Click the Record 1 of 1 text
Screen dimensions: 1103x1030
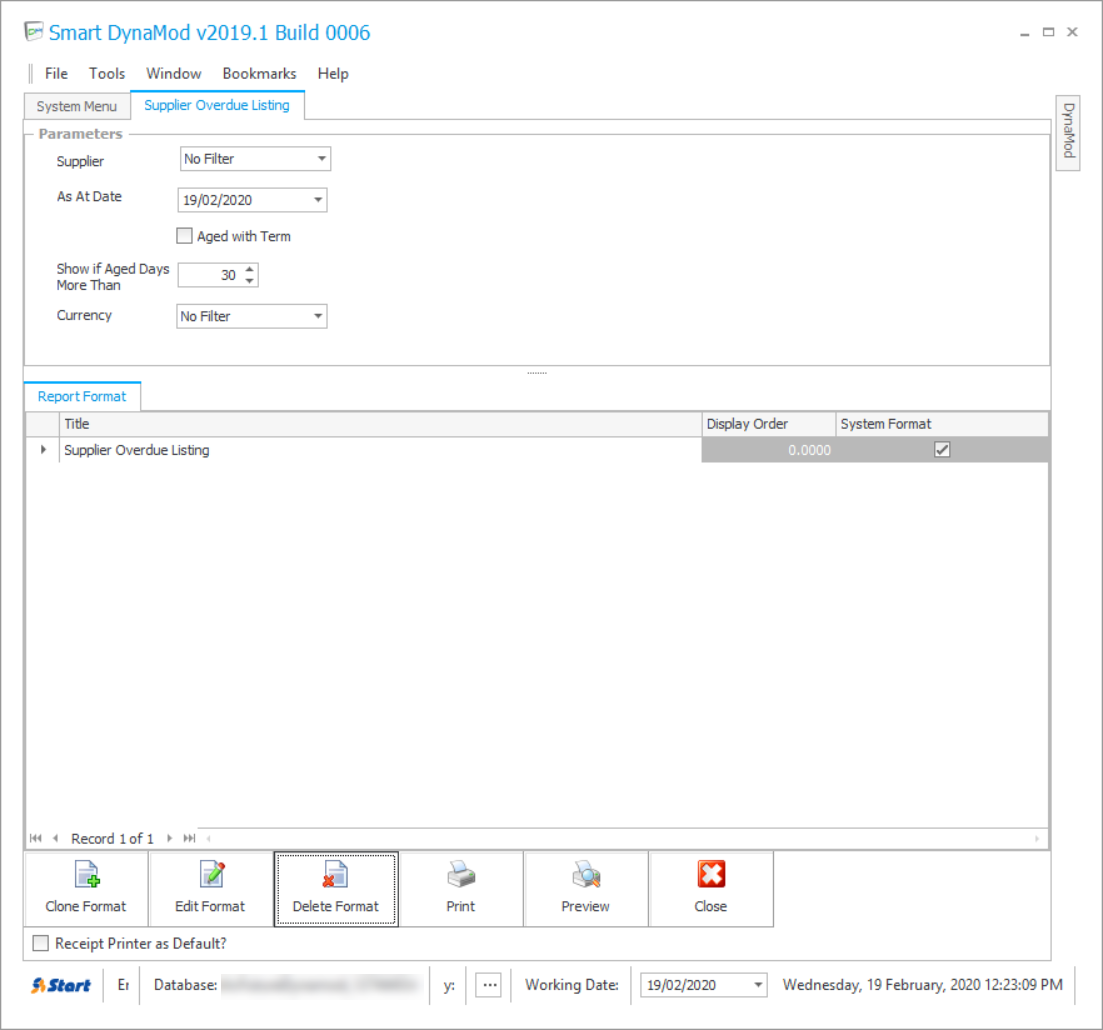click(112, 838)
